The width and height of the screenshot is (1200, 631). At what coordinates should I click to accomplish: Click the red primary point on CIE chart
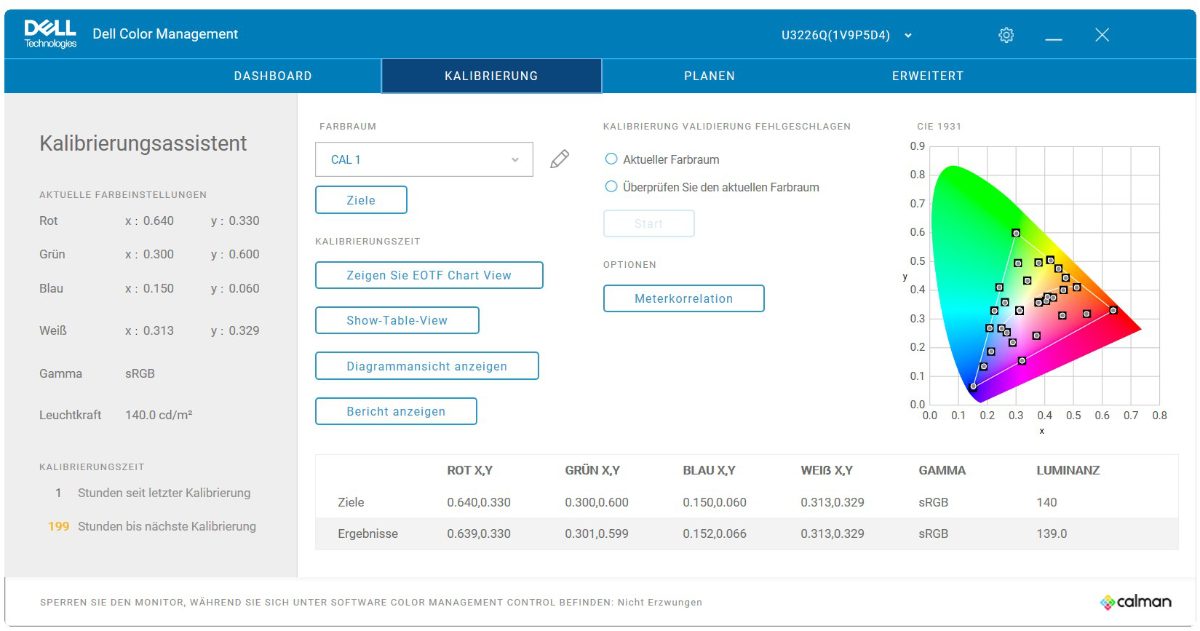[1114, 310]
